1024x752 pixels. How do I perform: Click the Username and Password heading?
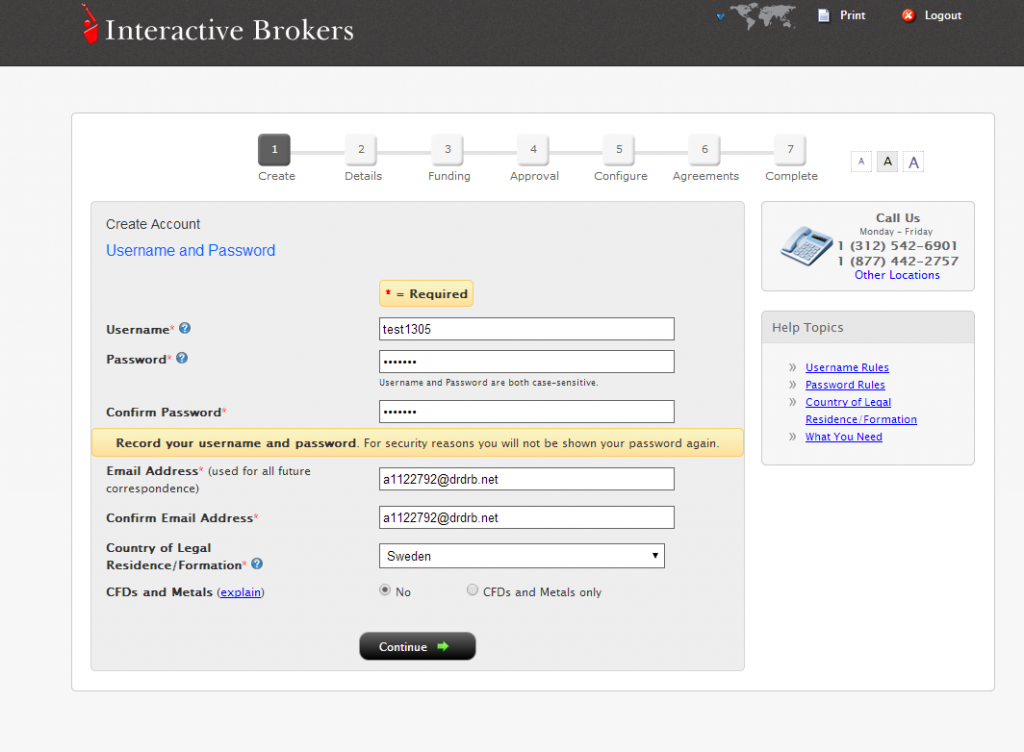coord(191,251)
